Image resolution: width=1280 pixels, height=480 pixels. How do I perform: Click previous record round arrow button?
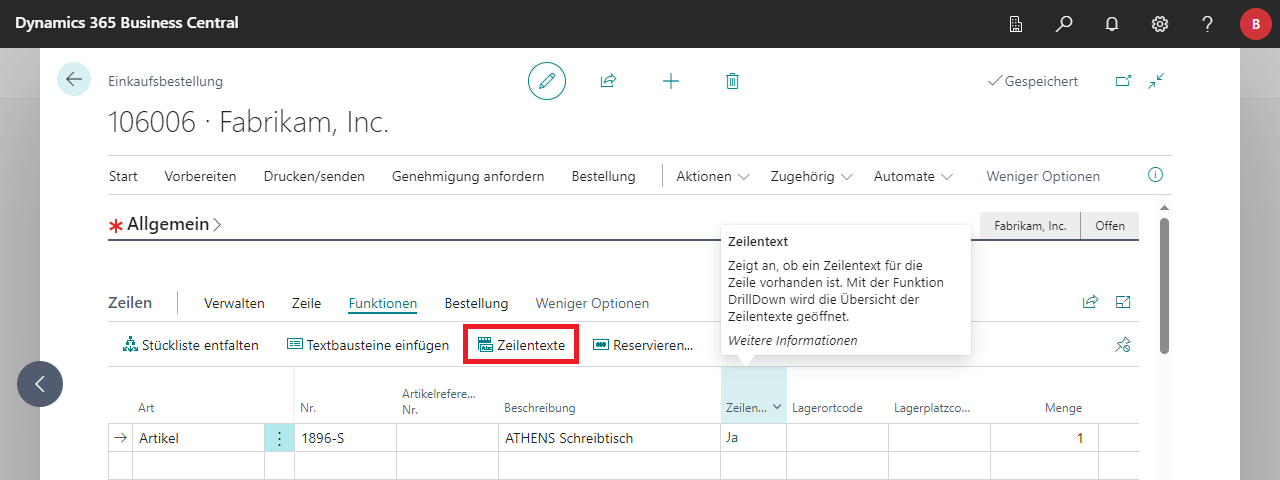tap(40, 384)
